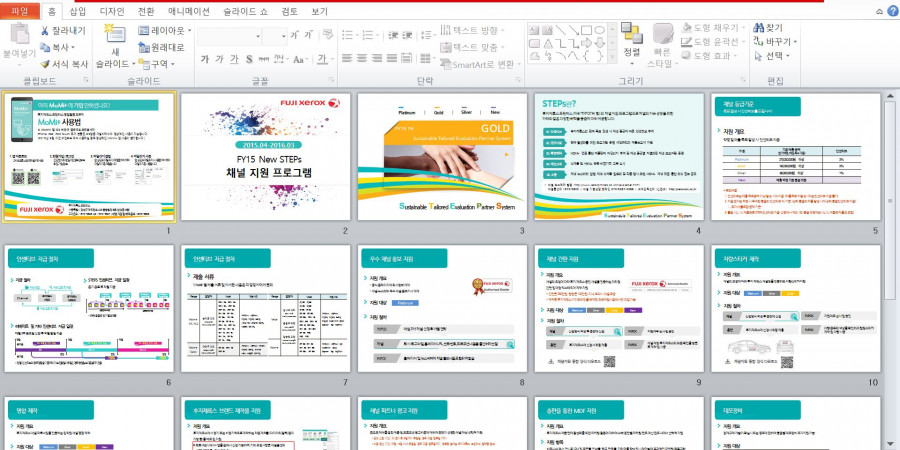Select the down block arrow shape
This screenshot has width=900, height=450.
(600, 43)
